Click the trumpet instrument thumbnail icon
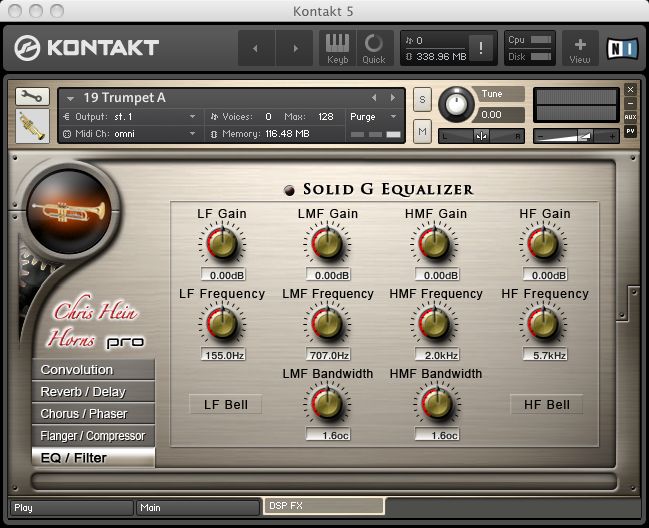The image size is (649, 528). (32, 126)
